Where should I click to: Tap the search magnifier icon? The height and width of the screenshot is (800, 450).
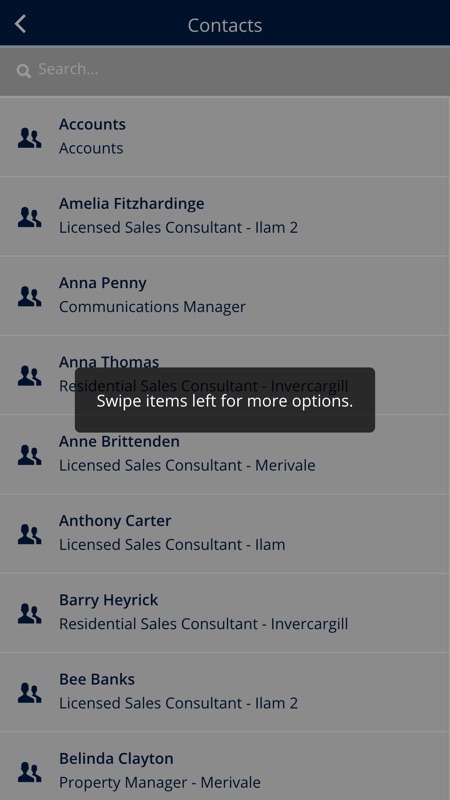pos(23,70)
